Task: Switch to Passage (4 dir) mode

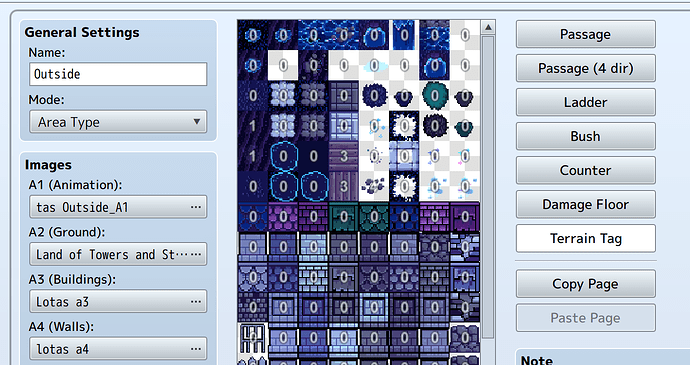Action: click(585, 68)
